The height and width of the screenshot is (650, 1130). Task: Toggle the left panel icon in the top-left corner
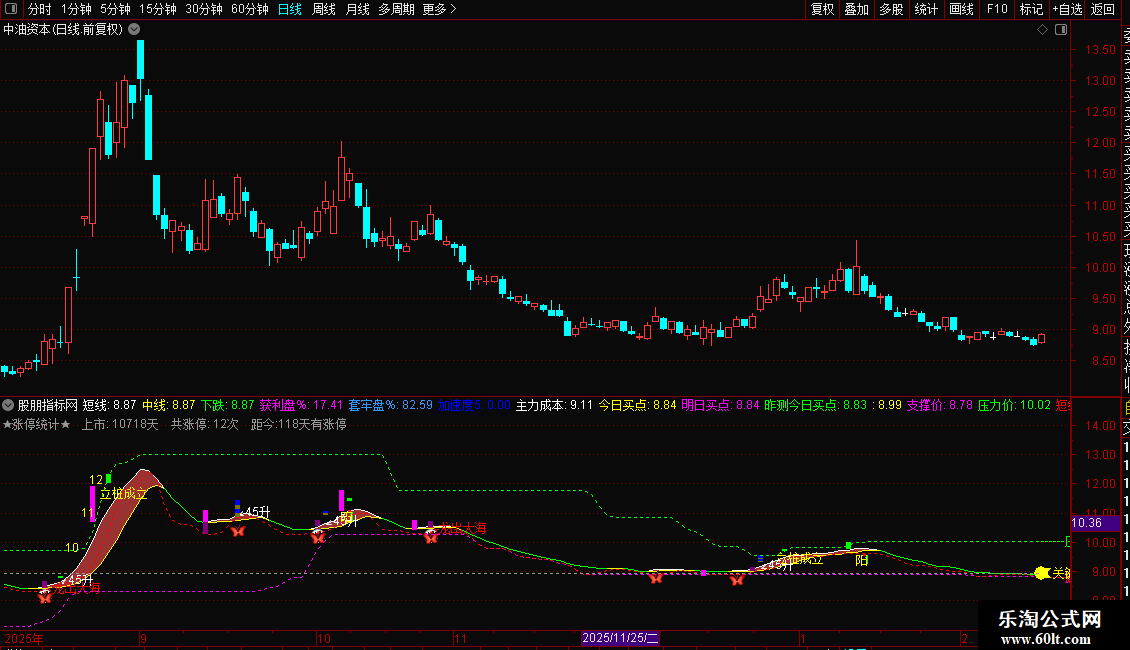coord(11,9)
